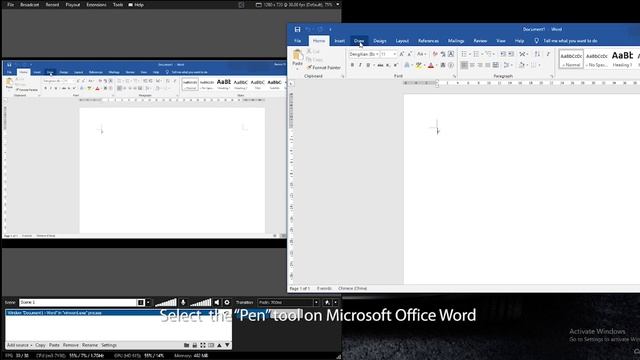640x360 pixels.
Task: Move source down with XSplit down arrow
Action: pyautogui.click(x=227, y=345)
